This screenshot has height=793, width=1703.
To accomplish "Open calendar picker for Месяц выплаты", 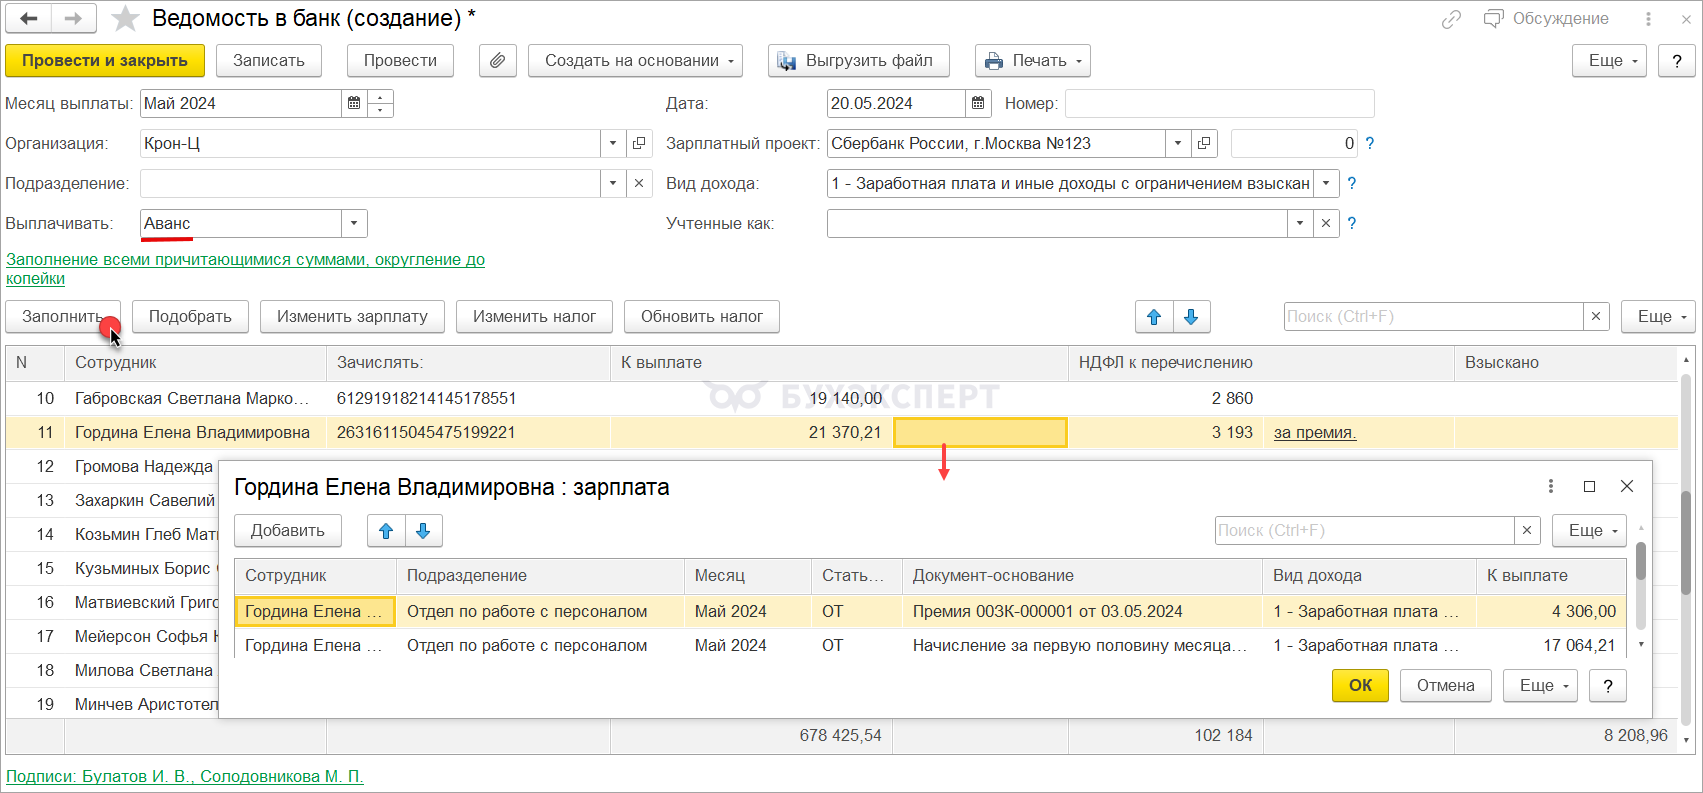I will (354, 103).
